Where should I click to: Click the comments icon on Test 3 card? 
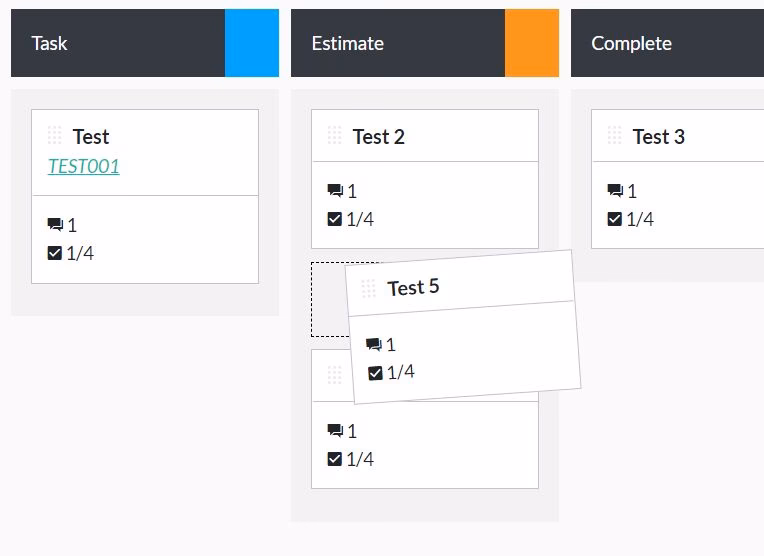click(x=615, y=191)
